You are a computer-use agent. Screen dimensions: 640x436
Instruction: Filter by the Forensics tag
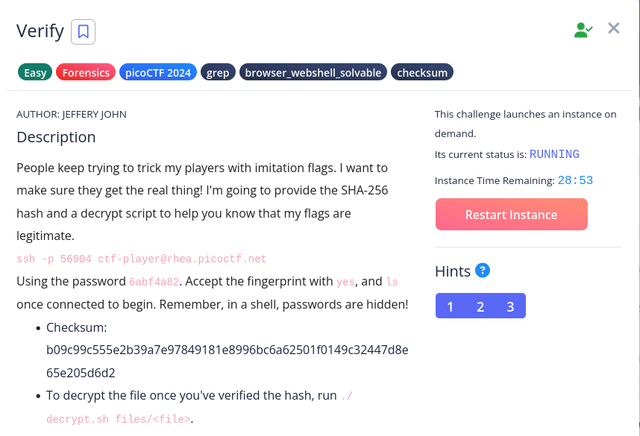(86, 72)
